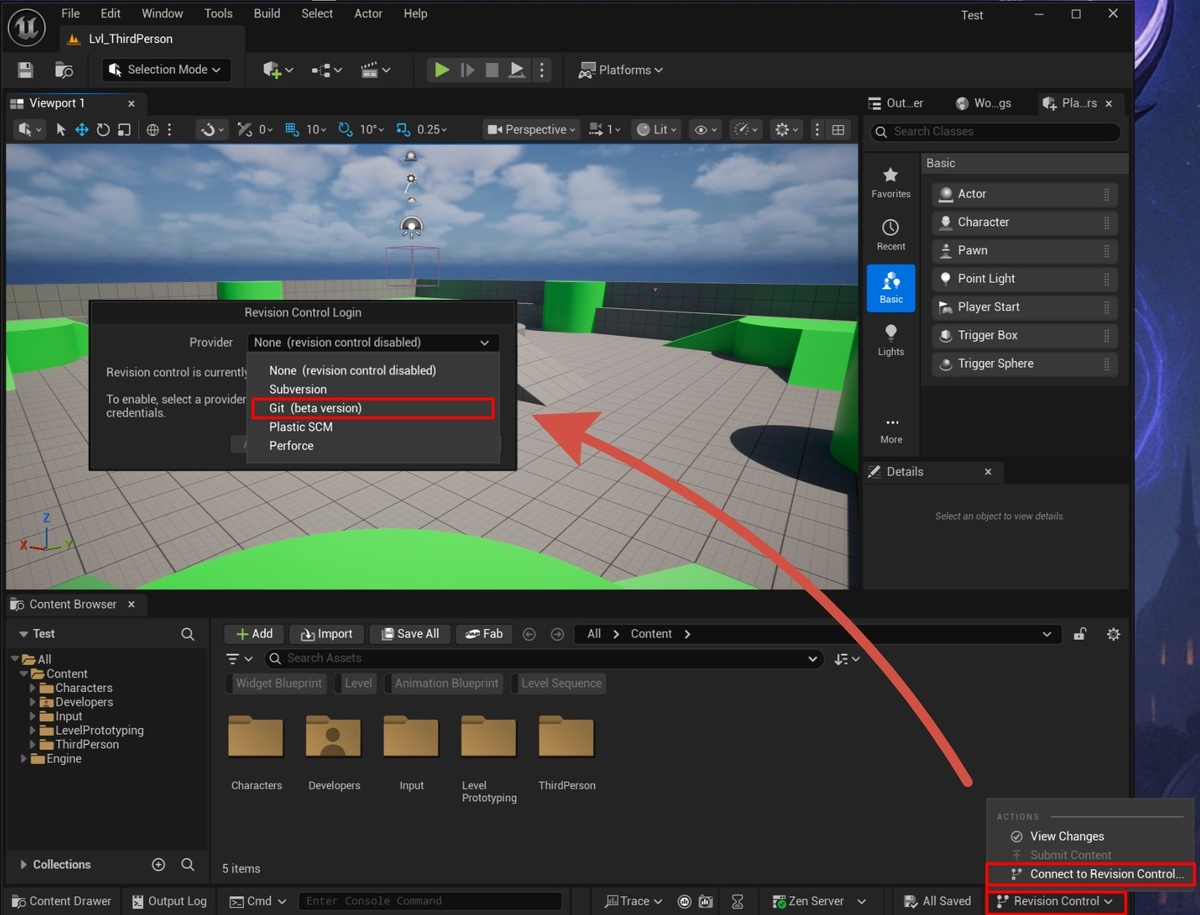The height and width of the screenshot is (915, 1200).
Task: Toggle the Widget Blueprint filter
Action: 275,684
